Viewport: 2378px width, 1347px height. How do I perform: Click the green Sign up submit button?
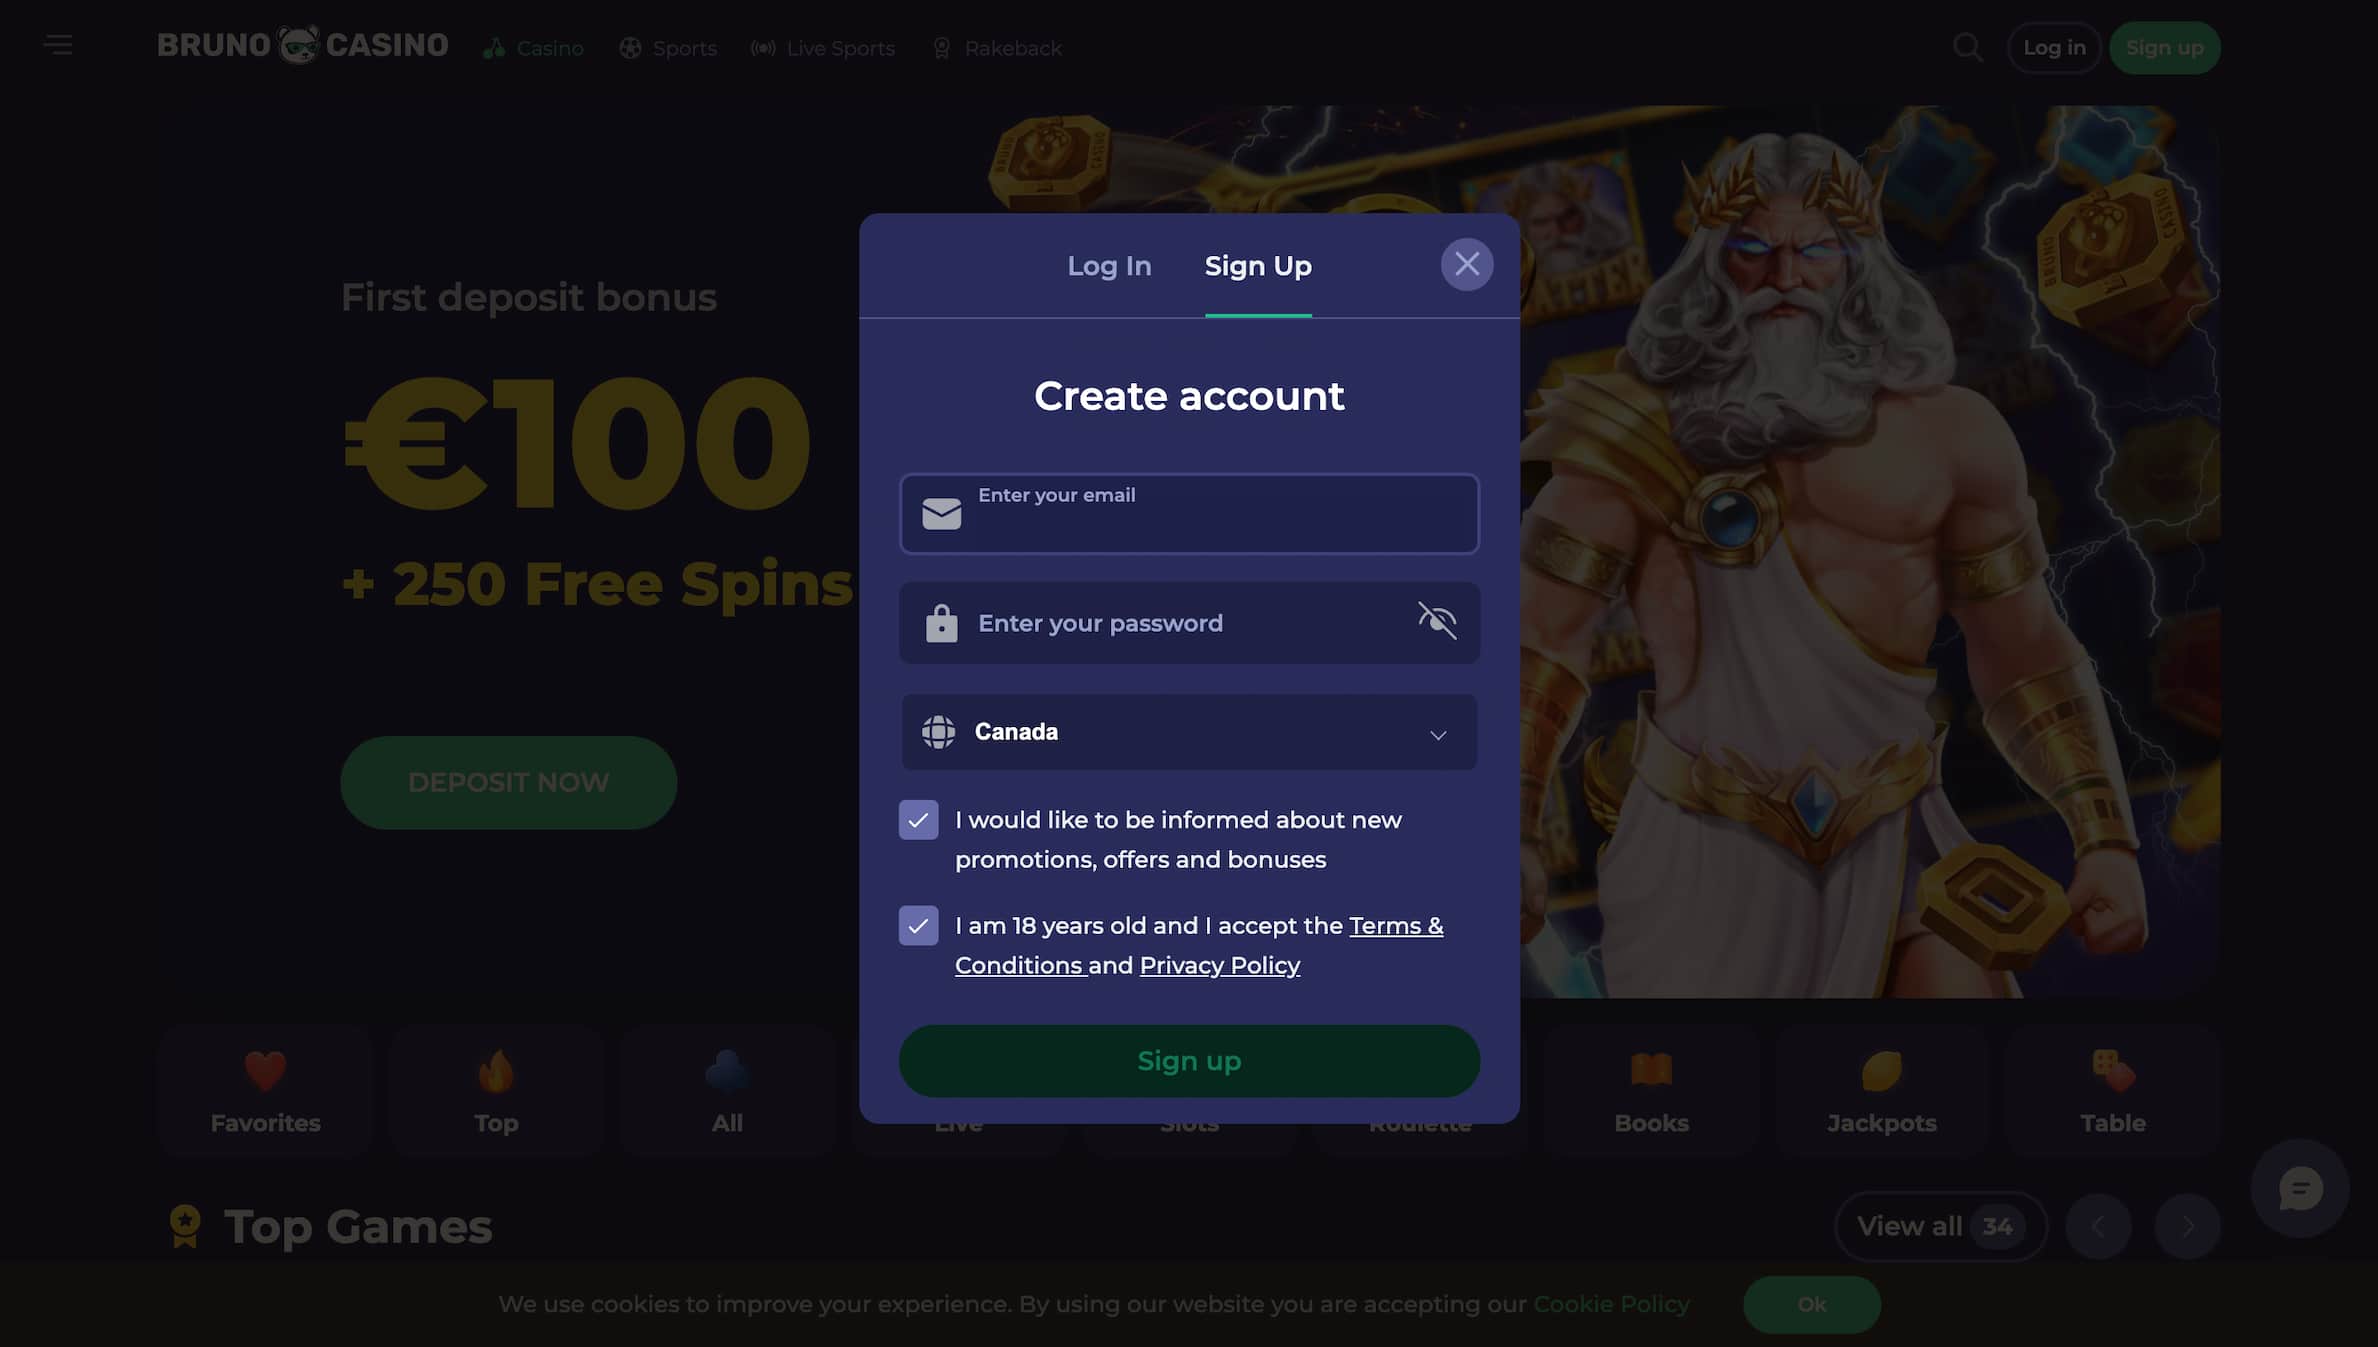pos(1189,1061)
